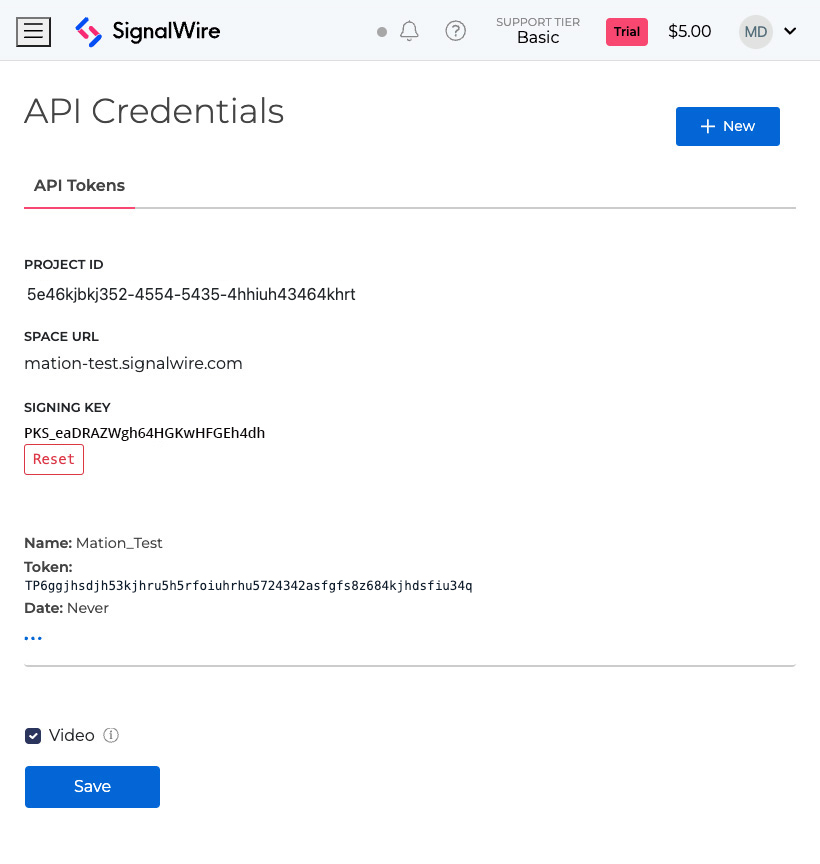This screenshot has height=864, width=820.
Task: Save the API credential settings
Action: point(93,786)
